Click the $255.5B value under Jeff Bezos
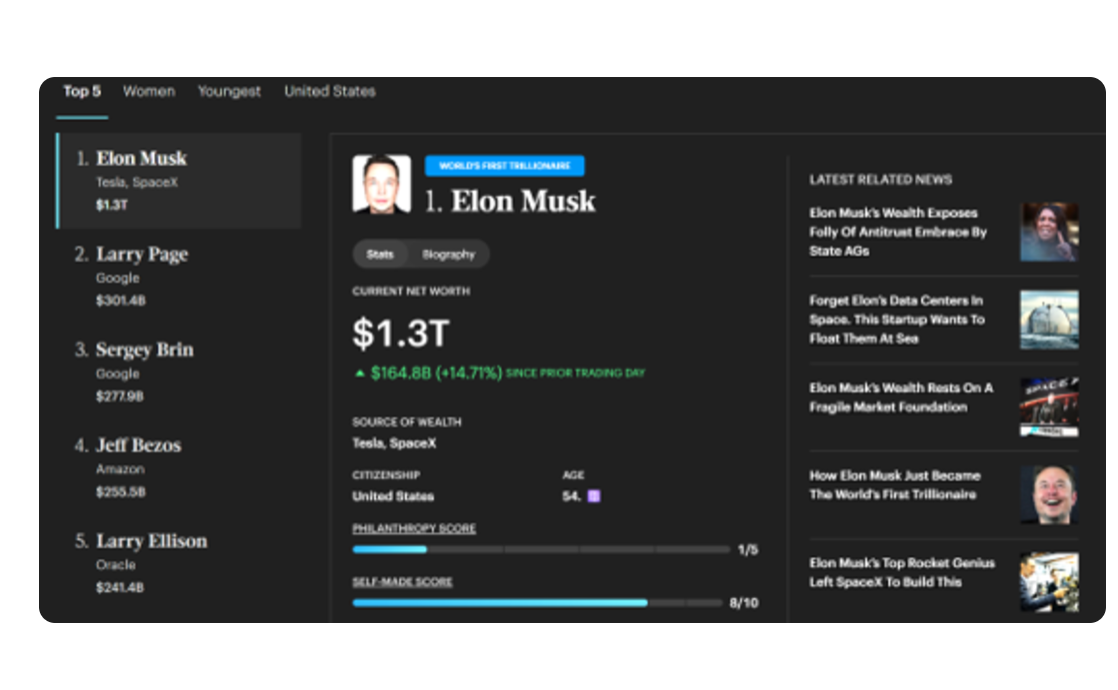 click(x=120, y=492)
